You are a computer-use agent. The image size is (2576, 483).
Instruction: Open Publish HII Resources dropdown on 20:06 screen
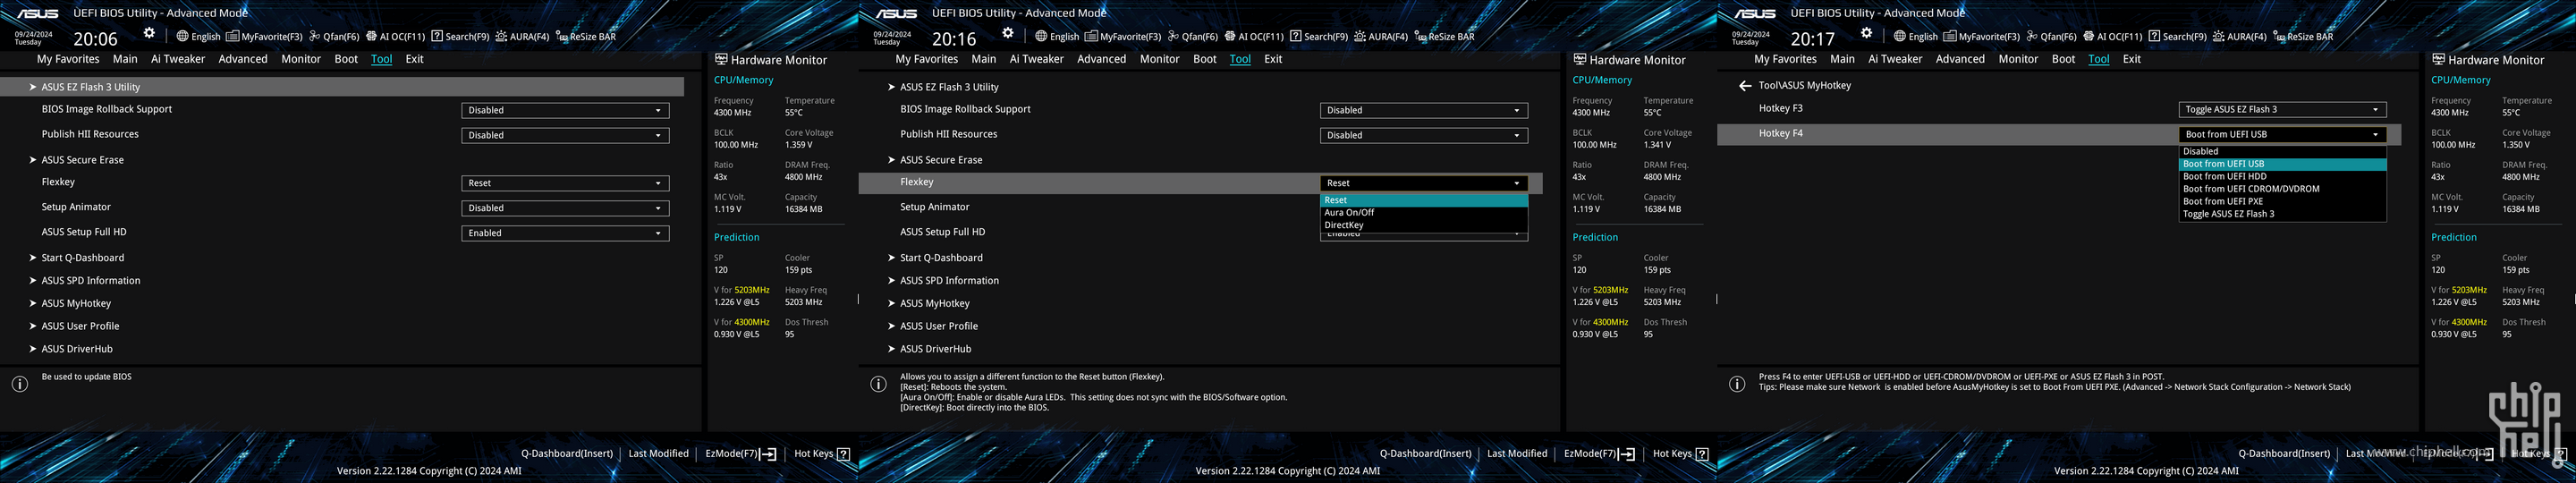pos(565,135)
